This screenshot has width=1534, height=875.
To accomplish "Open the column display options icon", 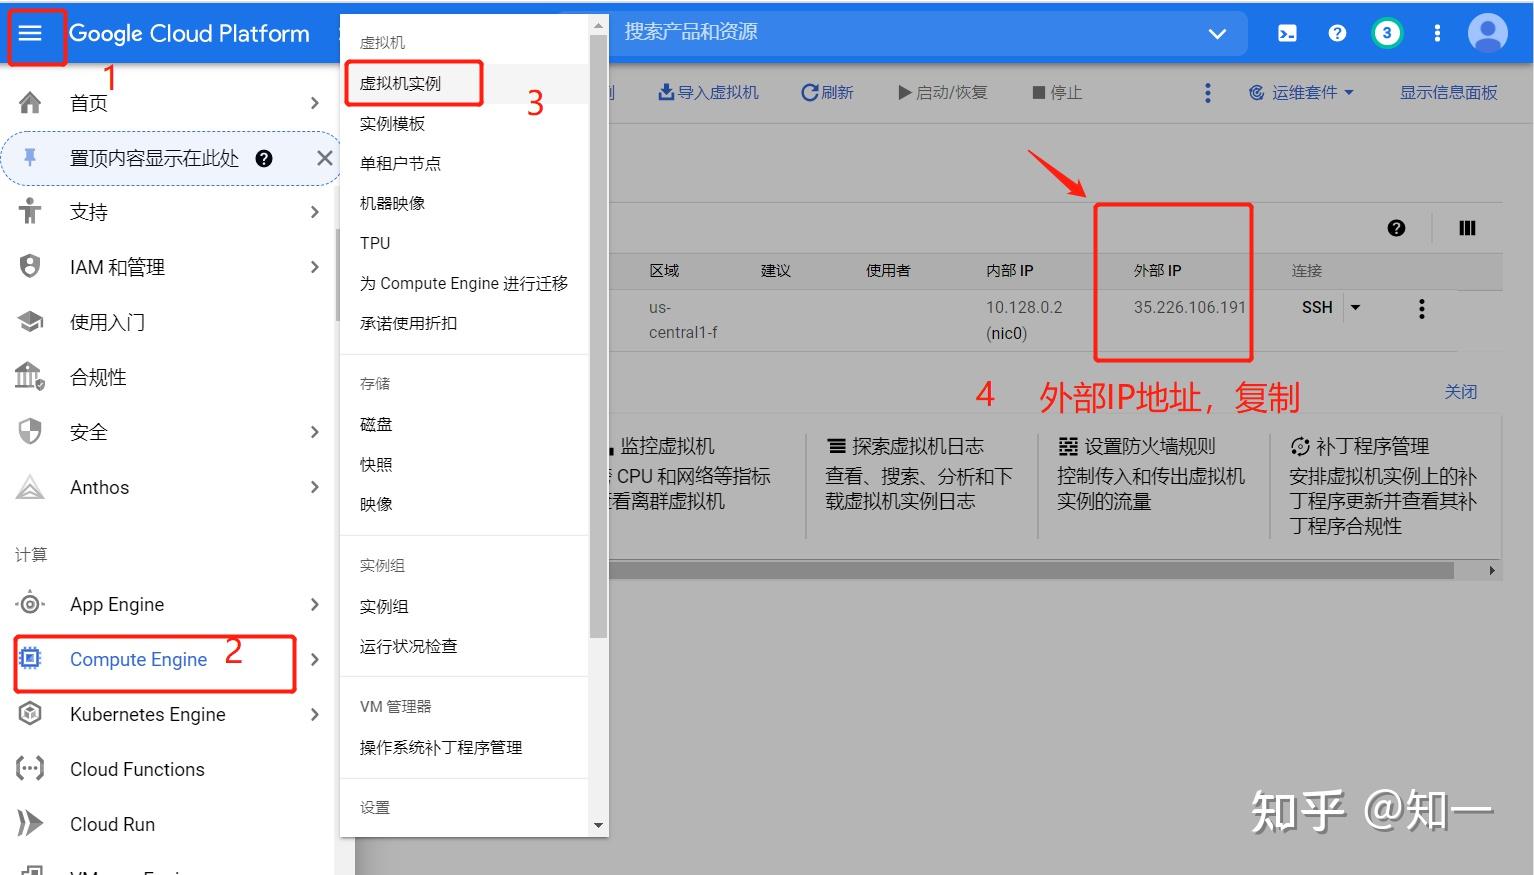I will tap(1467, 228).
